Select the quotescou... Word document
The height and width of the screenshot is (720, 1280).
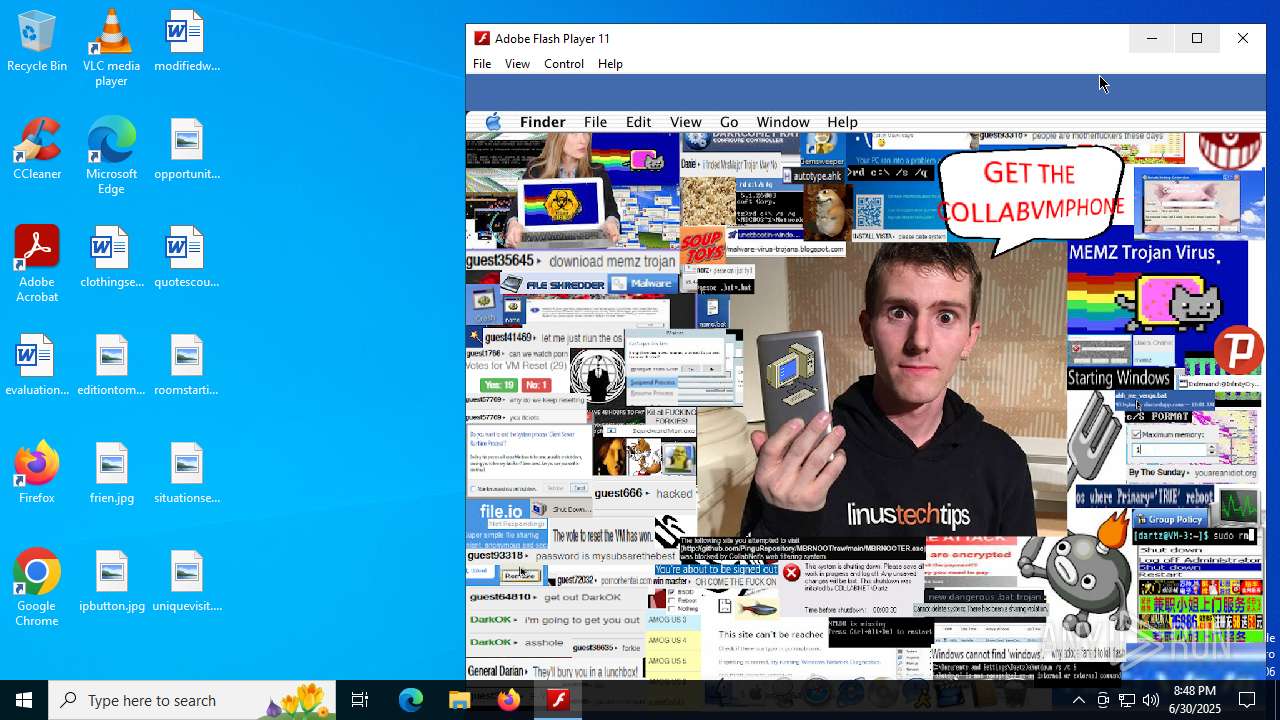point(186,258)
